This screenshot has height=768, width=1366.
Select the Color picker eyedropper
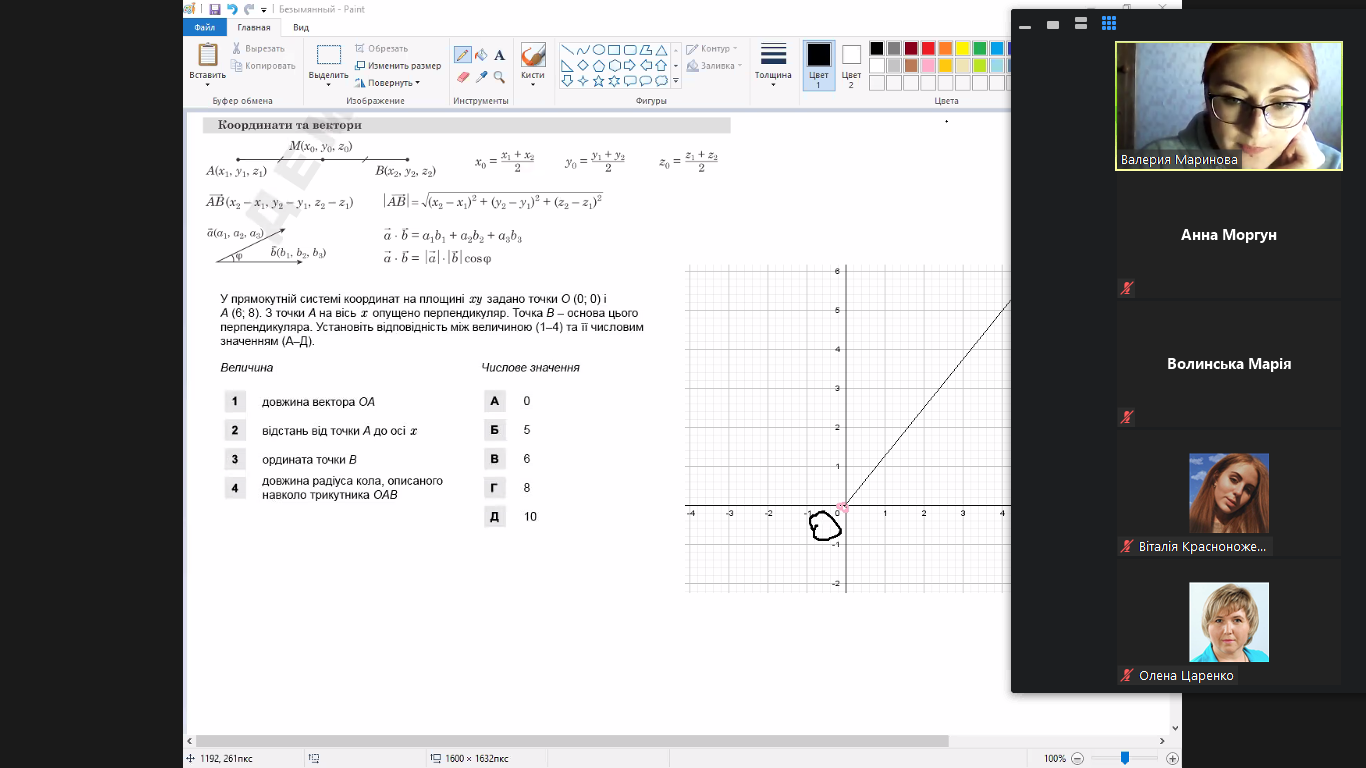pos(481,77)
